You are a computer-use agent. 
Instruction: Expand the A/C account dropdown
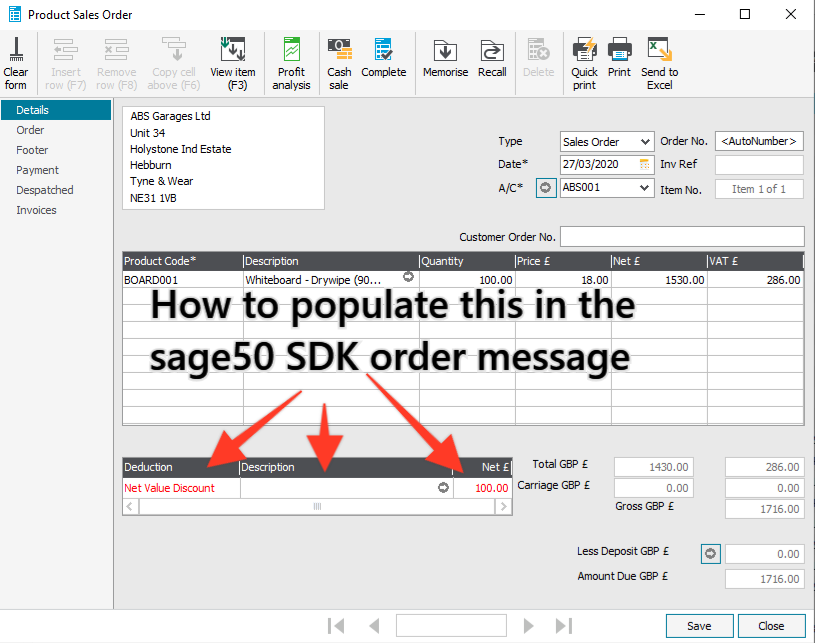point(645,188)
